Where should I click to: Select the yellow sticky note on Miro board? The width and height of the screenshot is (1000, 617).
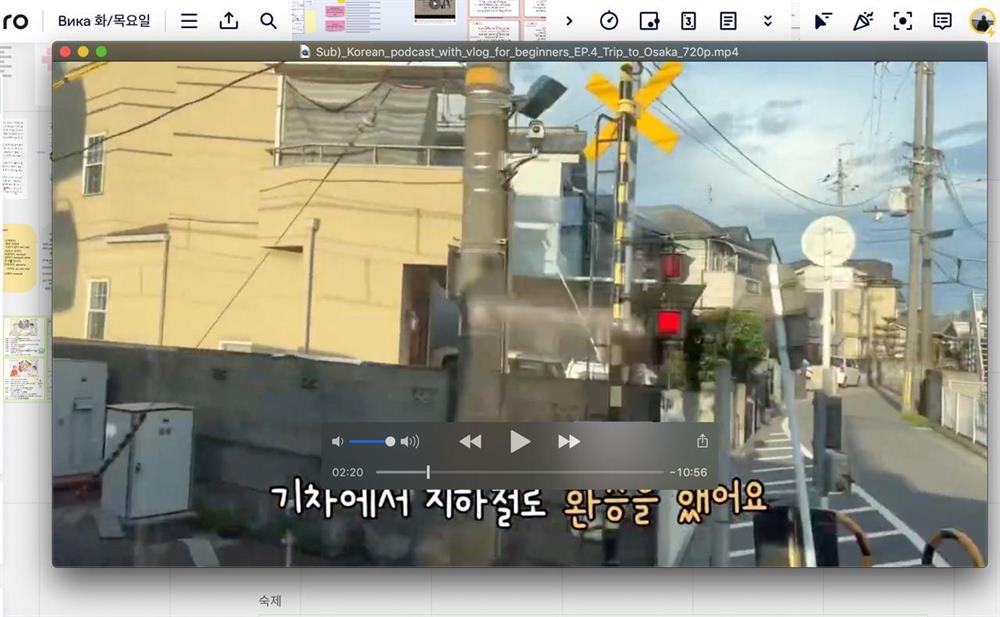tap(19, 258)
